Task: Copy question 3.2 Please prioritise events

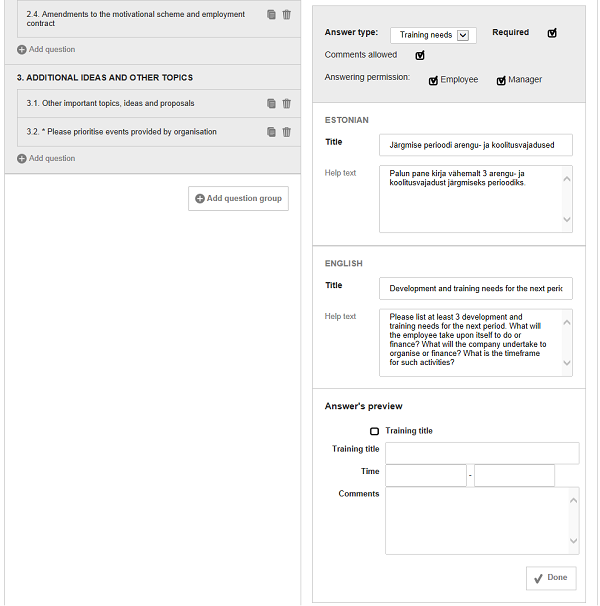Action: tap(271, 132)
